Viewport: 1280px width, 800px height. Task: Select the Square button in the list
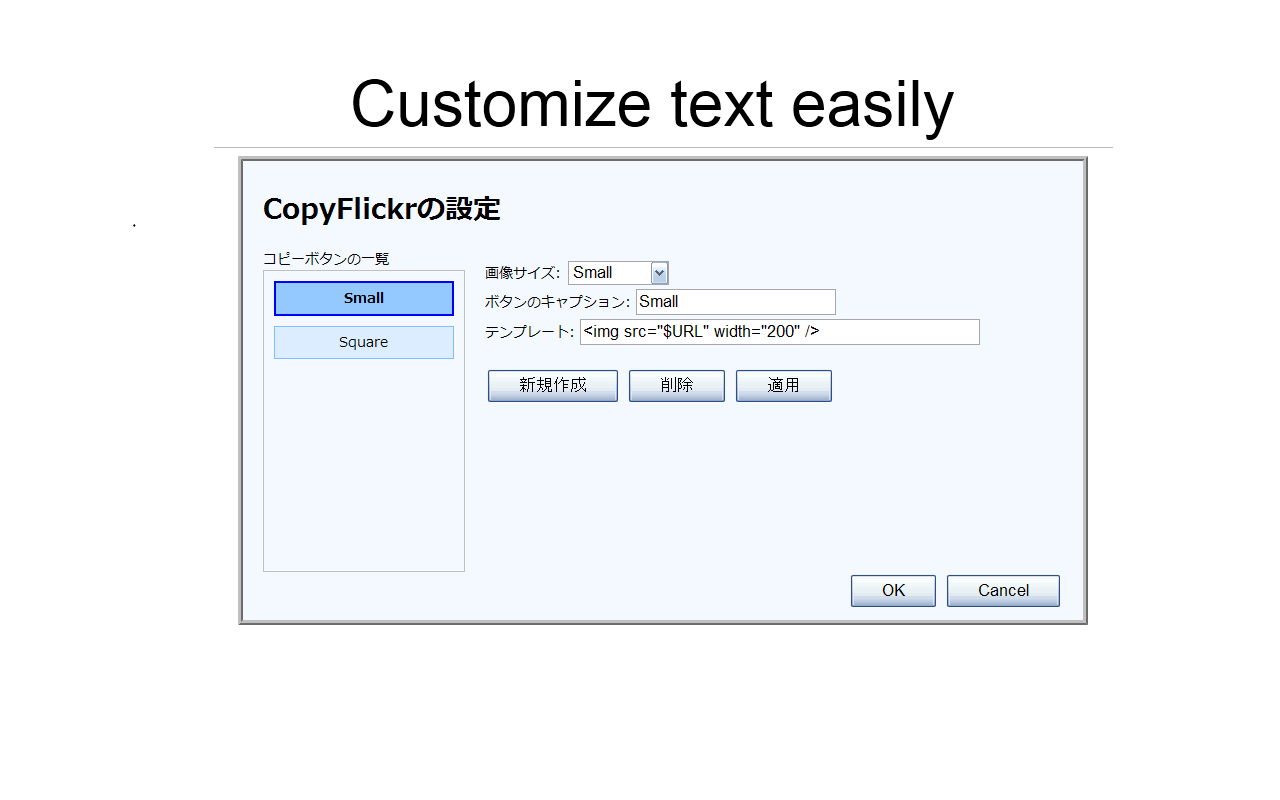coord(363,342)
